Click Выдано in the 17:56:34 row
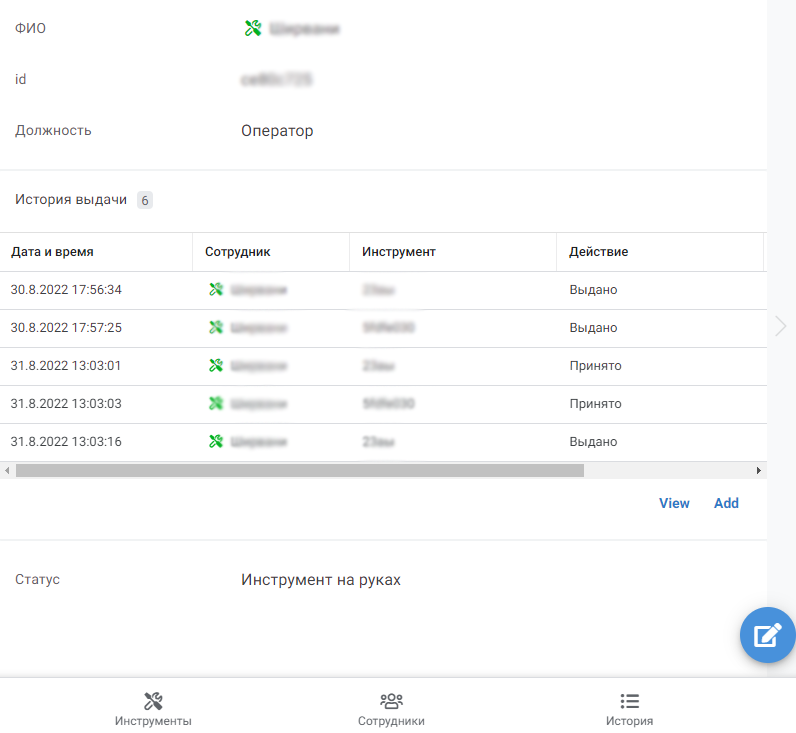796x733 pixels. (593, 290)
